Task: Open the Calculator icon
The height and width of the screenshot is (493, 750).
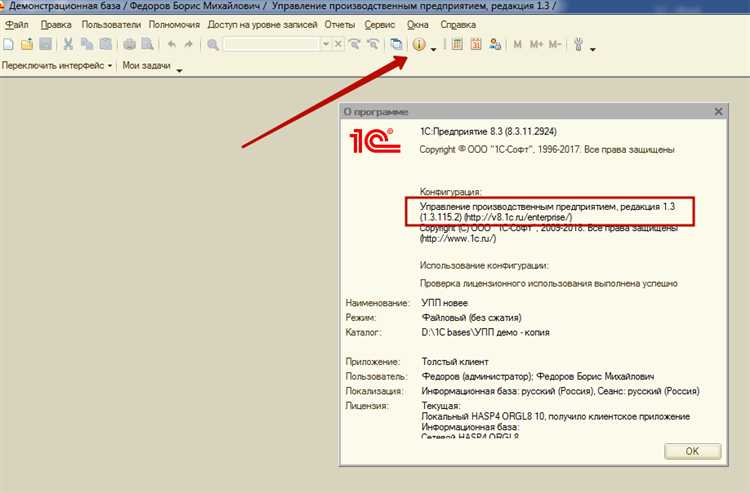Action: coord(457,44)
